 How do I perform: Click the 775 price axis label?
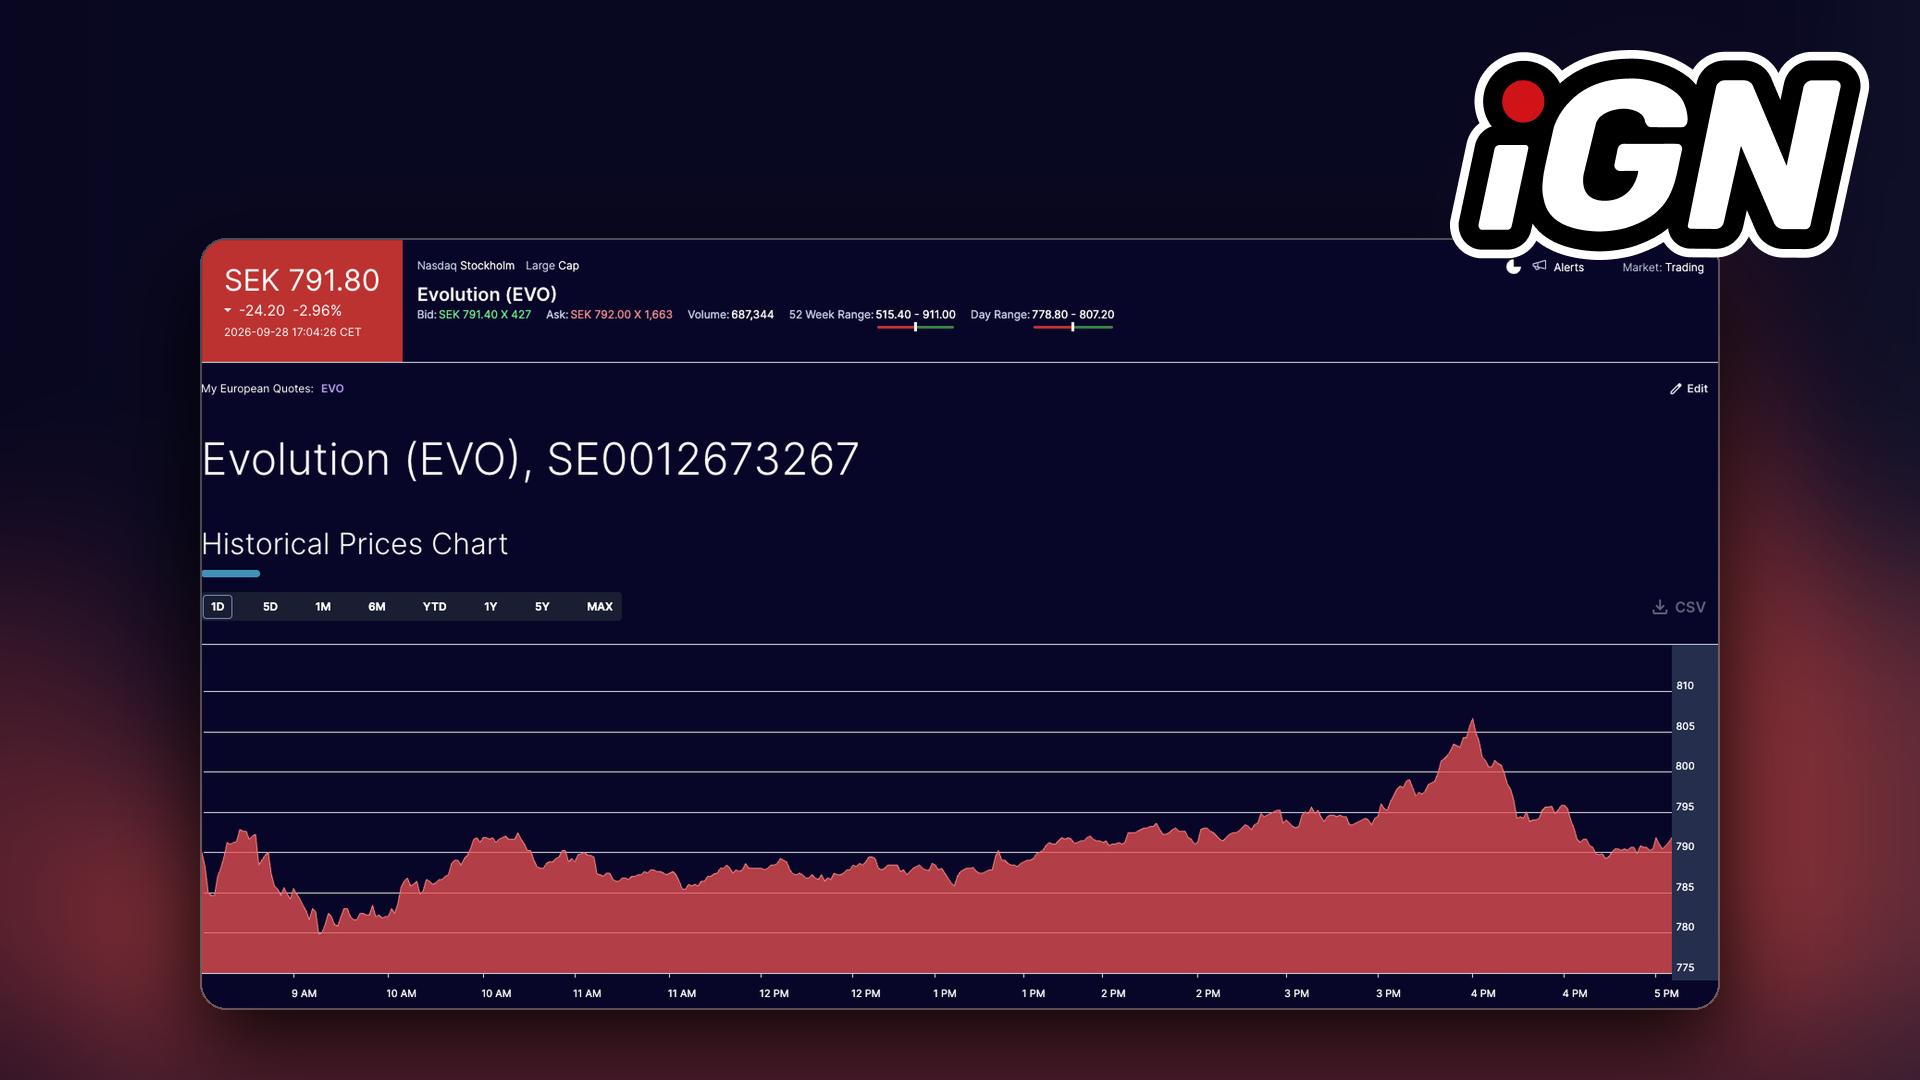pyautogui.click(x=1685, y=968)
